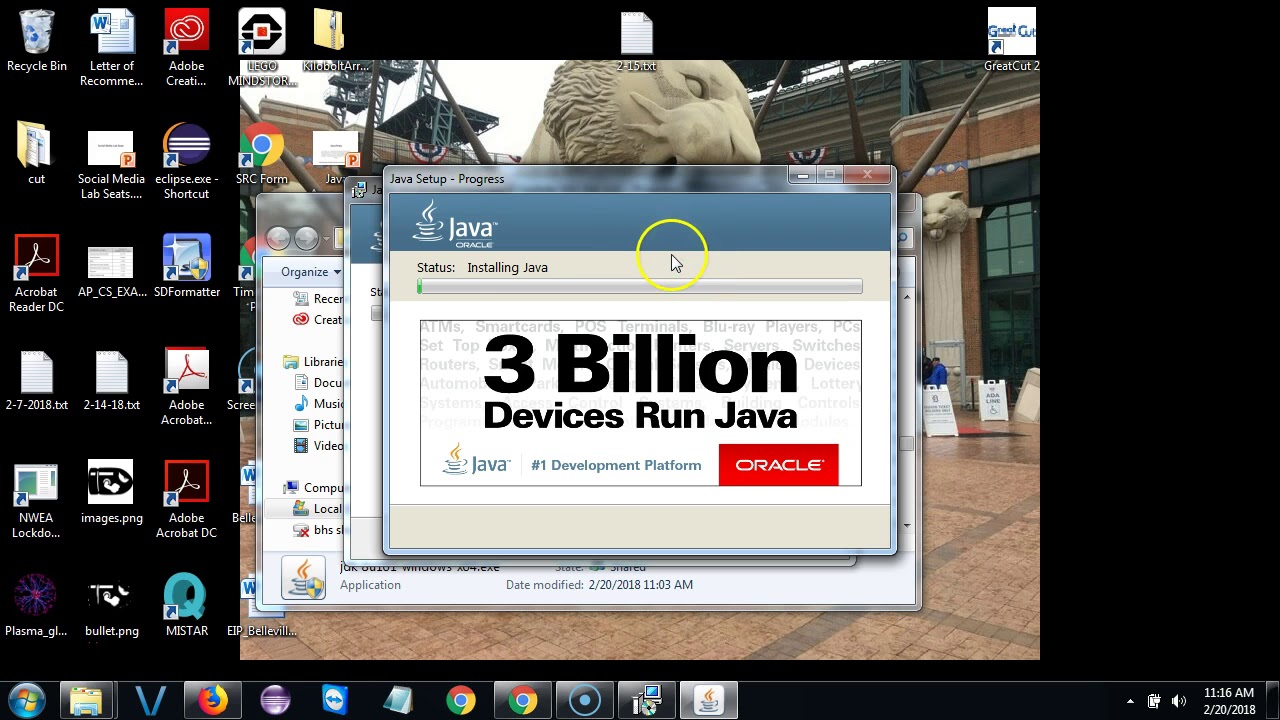Screen dimensions: 1280x720
Task: Open the 2-7-2018.txt text file
Action: (x=37, y=380)
